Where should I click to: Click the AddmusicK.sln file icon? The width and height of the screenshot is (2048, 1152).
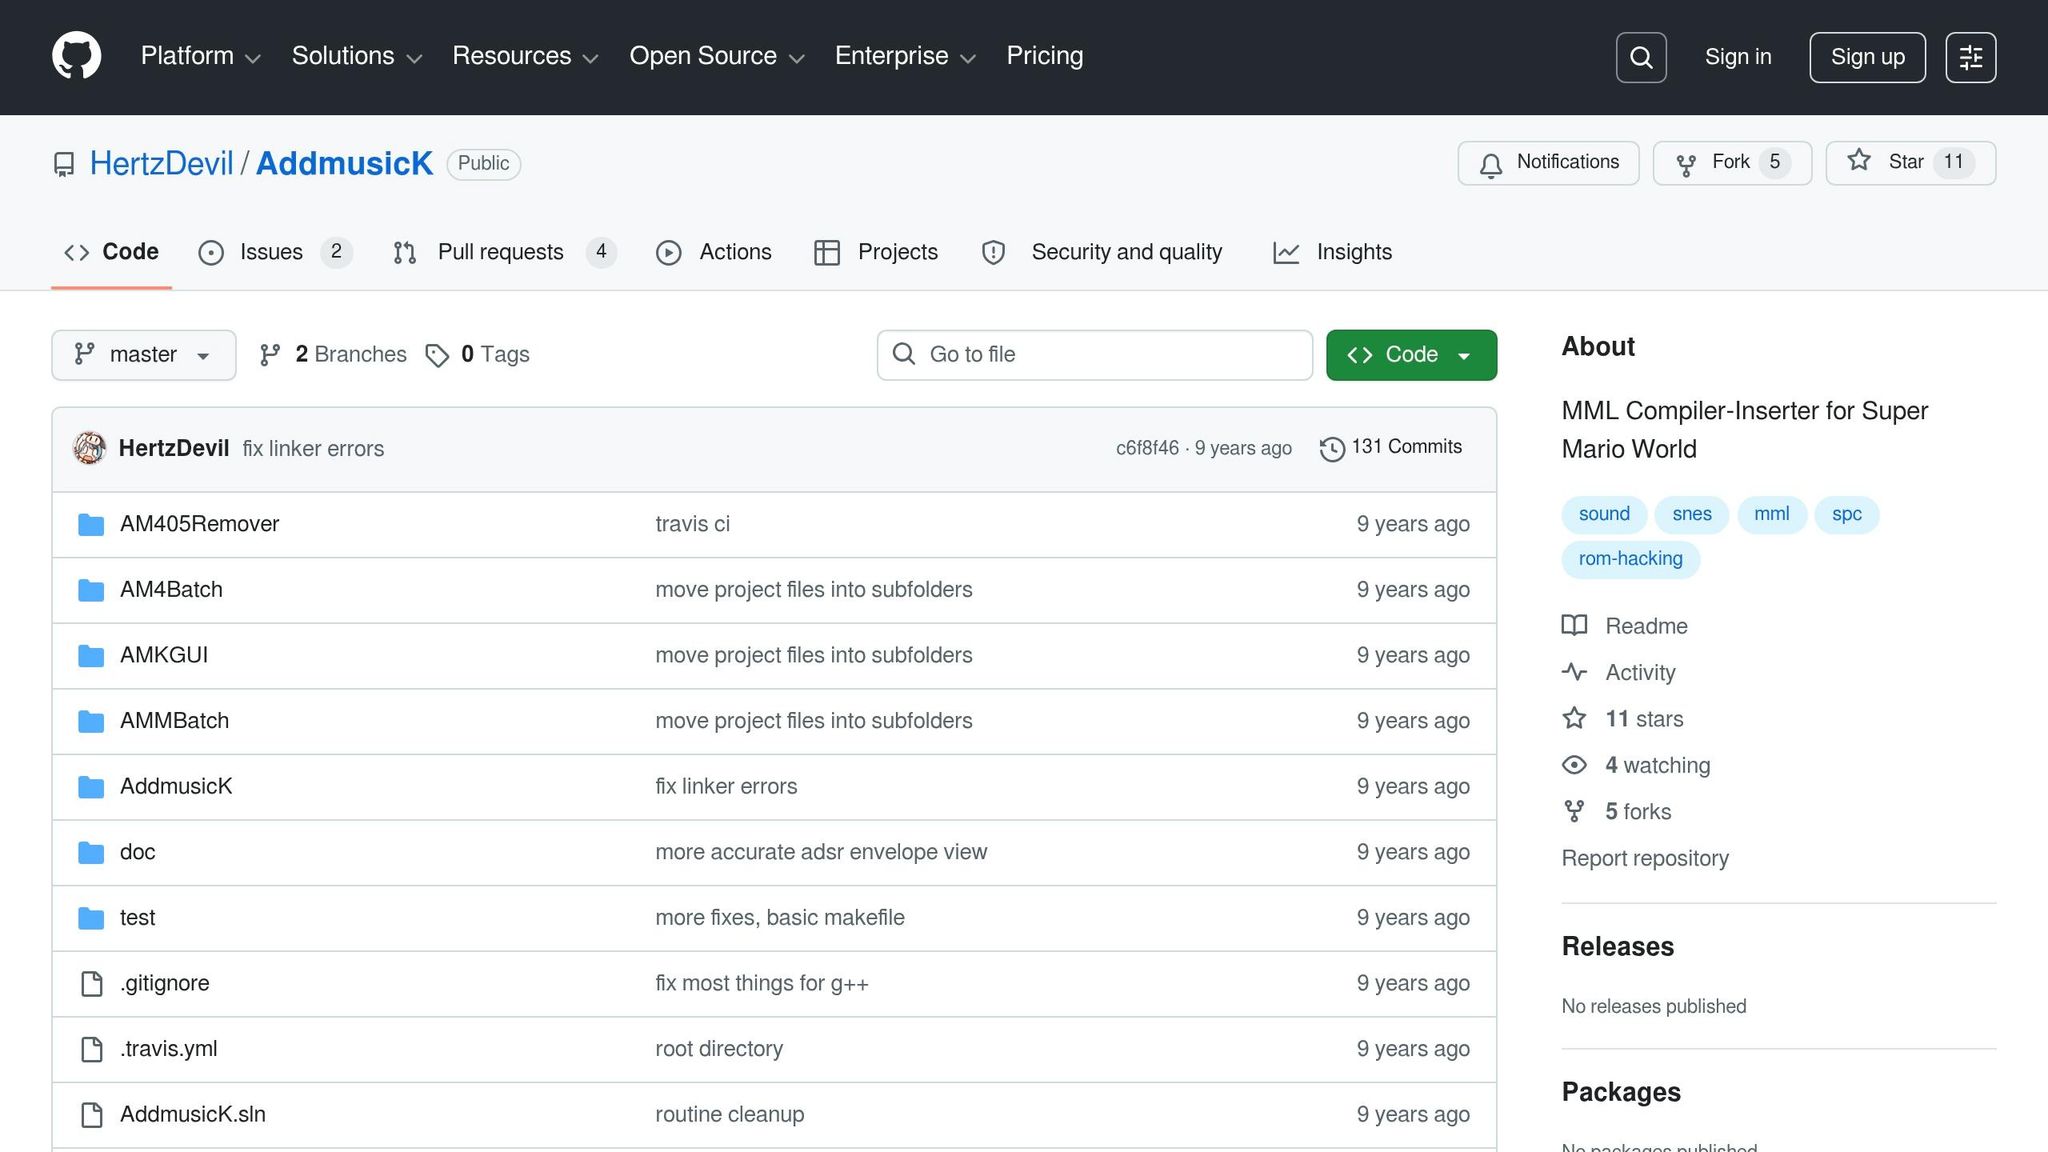click(92, 1115)
